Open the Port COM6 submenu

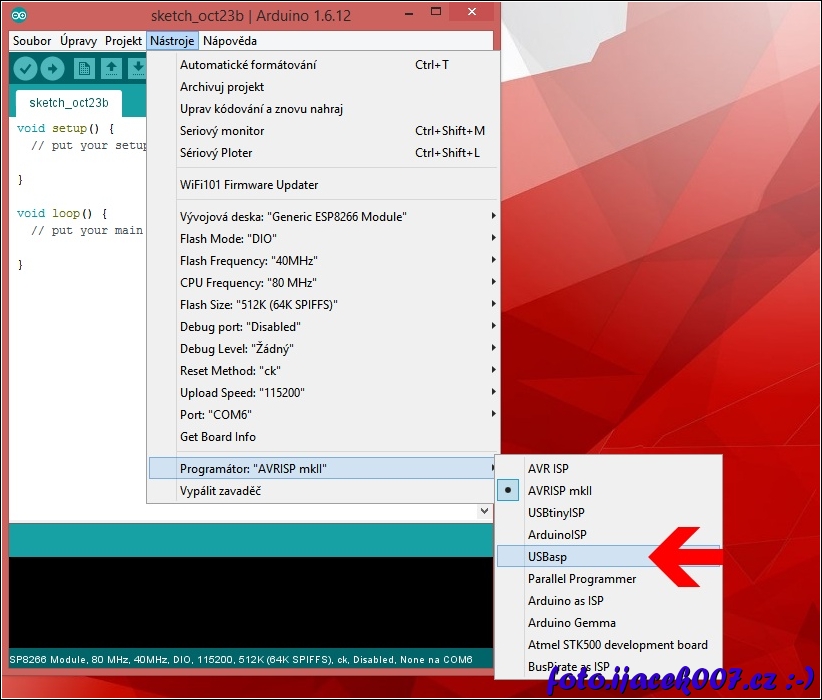(x=216, y=415)
